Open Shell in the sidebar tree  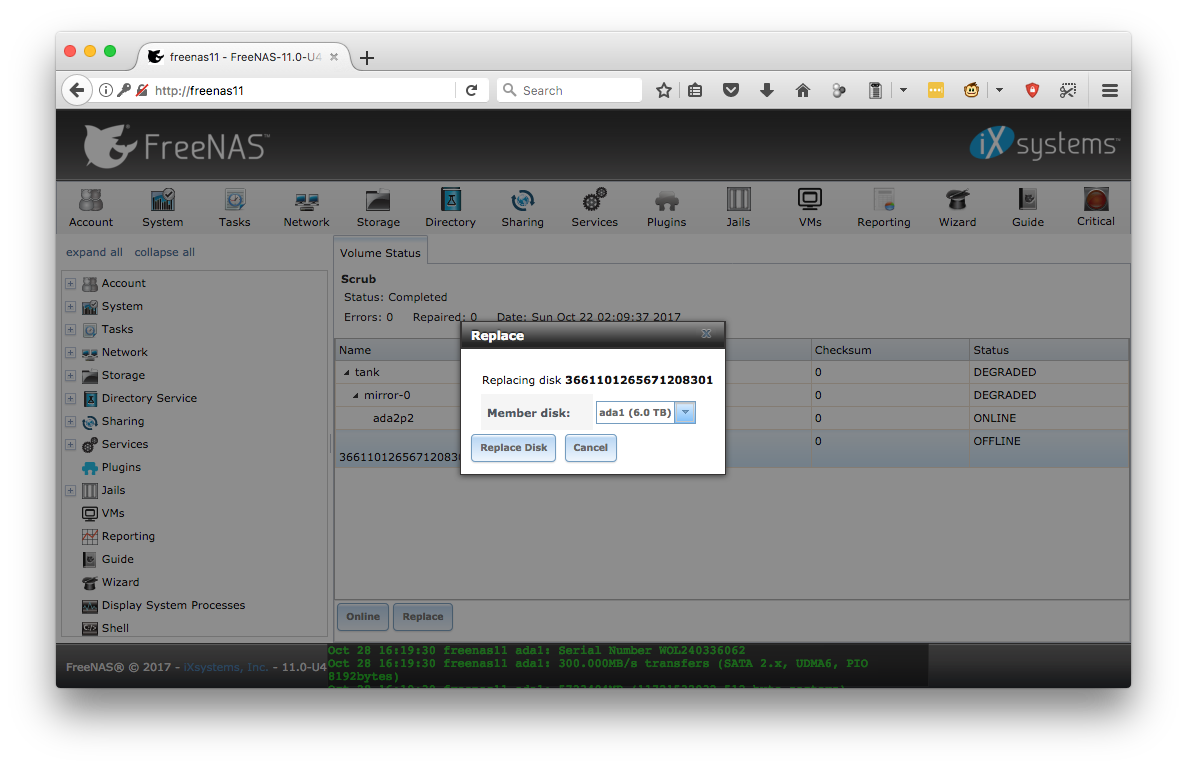pos(115,628)
